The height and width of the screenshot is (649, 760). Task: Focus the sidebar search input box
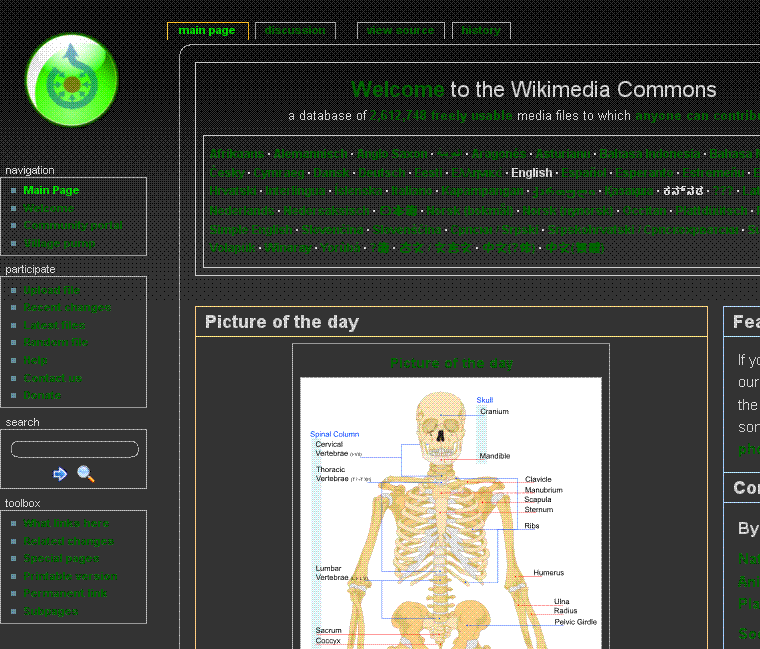(75, 449)
